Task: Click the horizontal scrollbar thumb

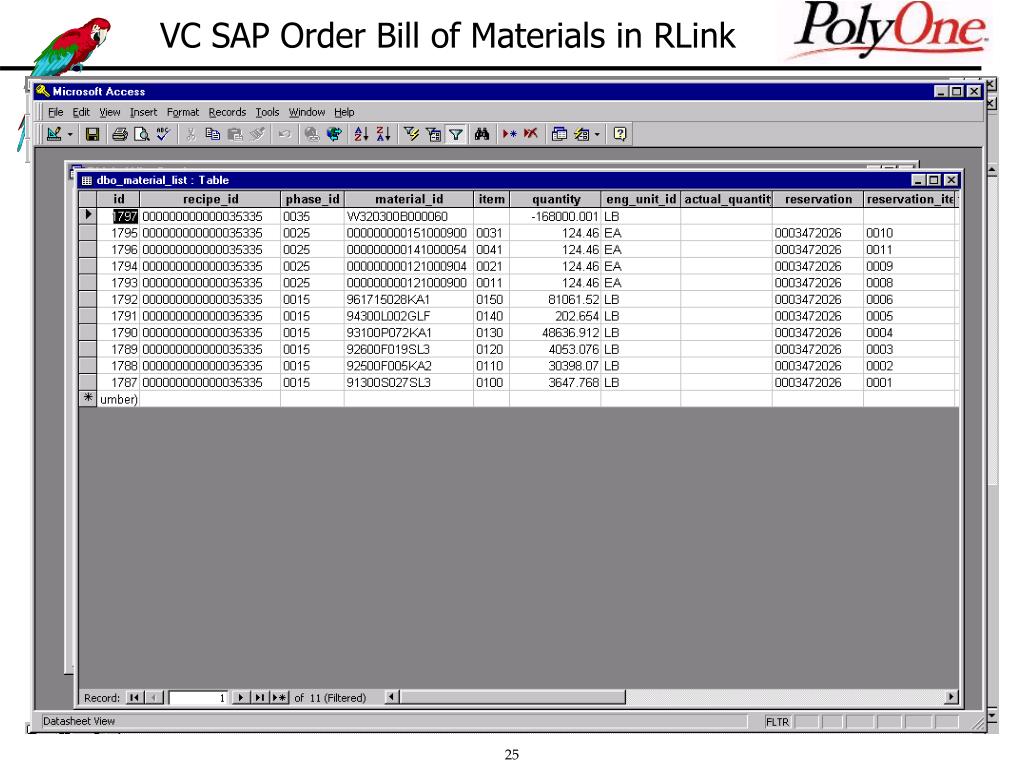Action: [513, 697]
